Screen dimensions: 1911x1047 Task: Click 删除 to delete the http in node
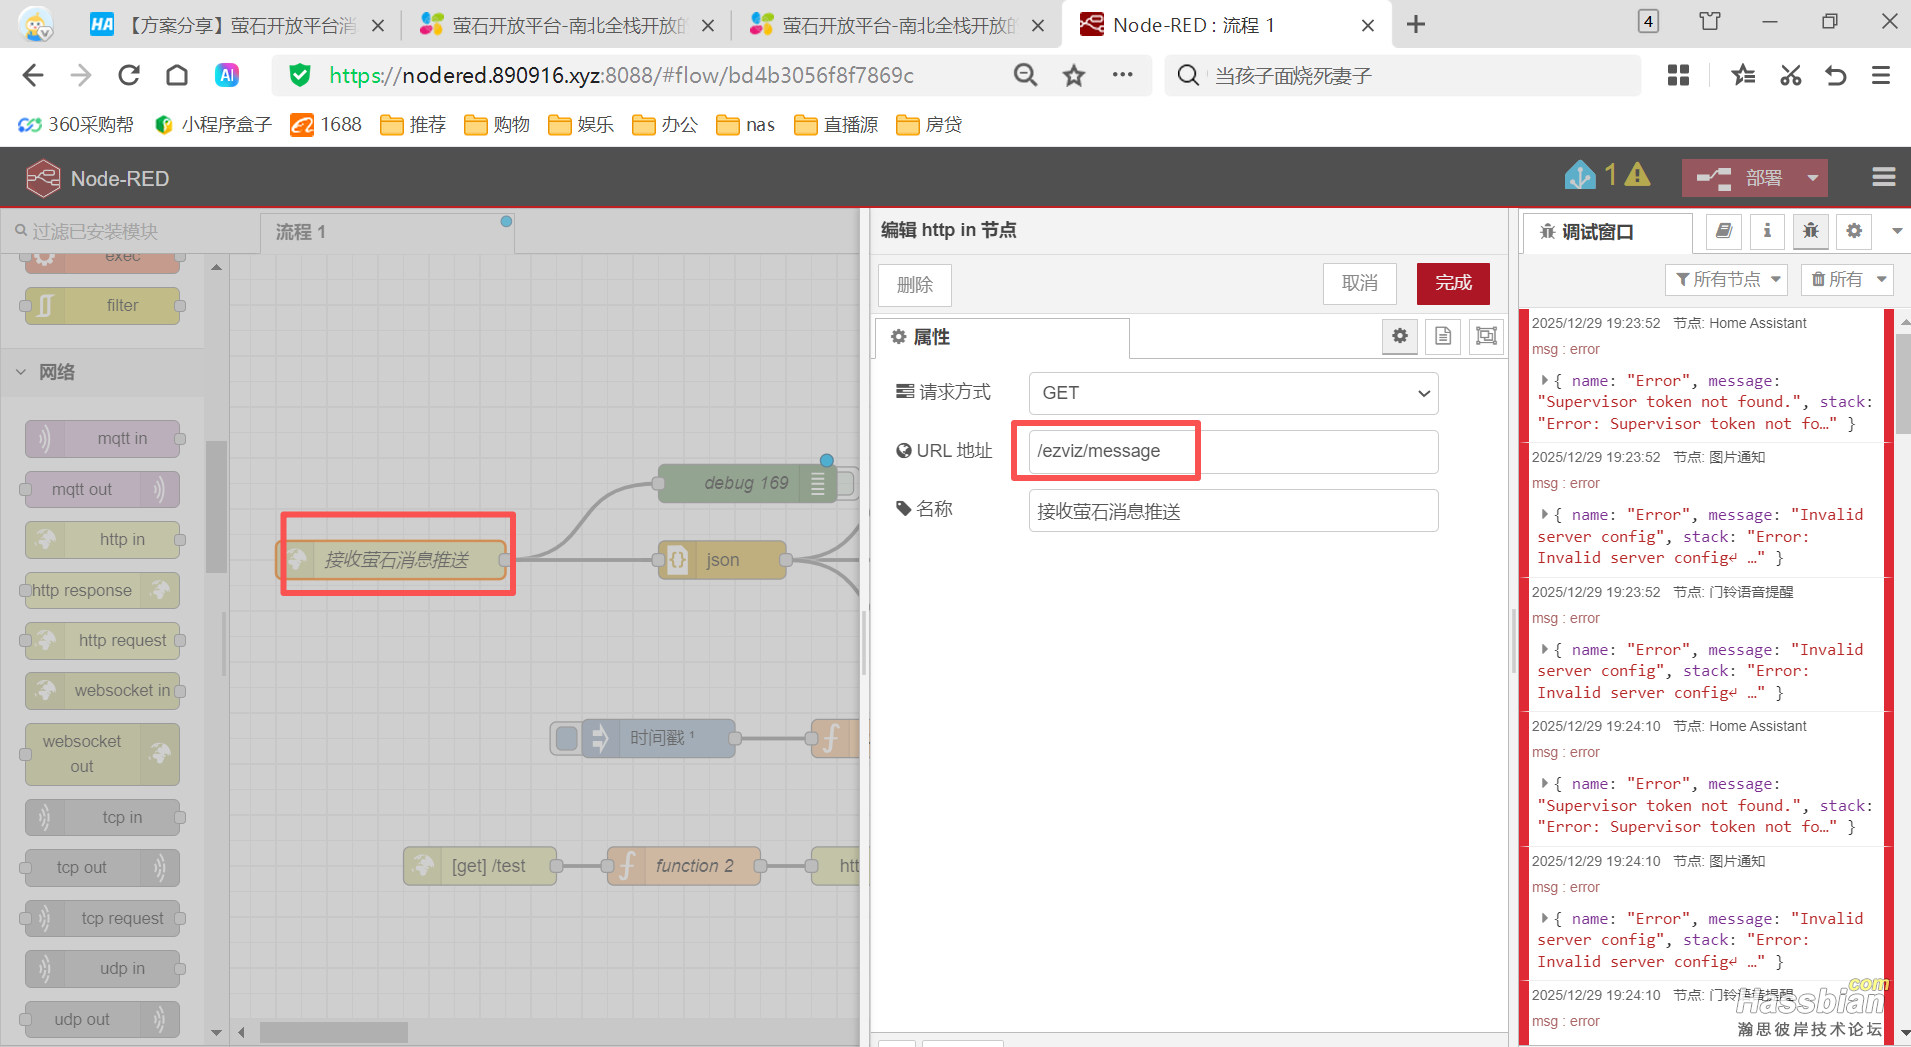coord(914,285)
